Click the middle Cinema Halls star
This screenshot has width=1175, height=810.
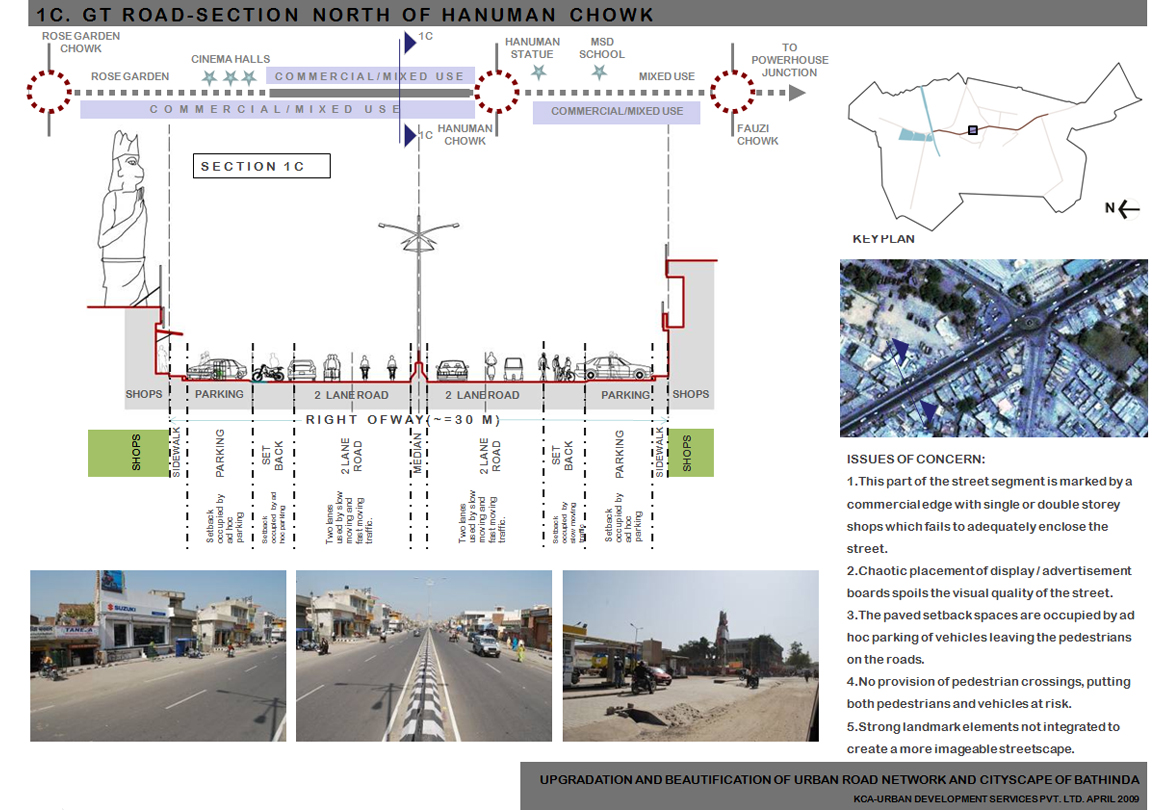(x=229, y=77)
